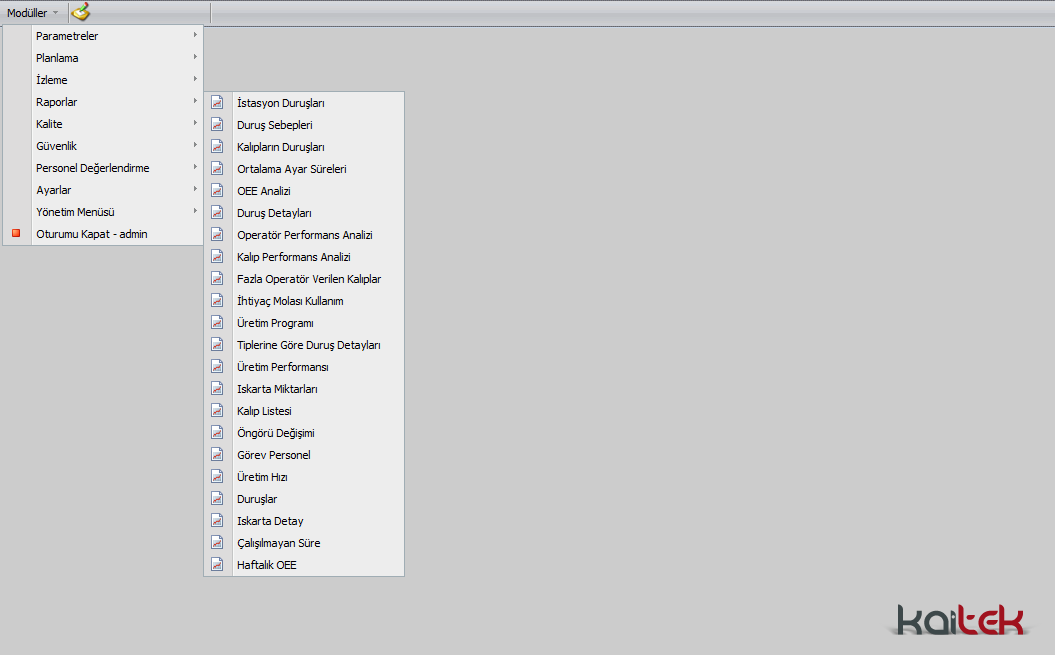Click the icon beside Kalıp Listesi
The height and width of the screenshot is (655, 1055).
click(217, 411)
